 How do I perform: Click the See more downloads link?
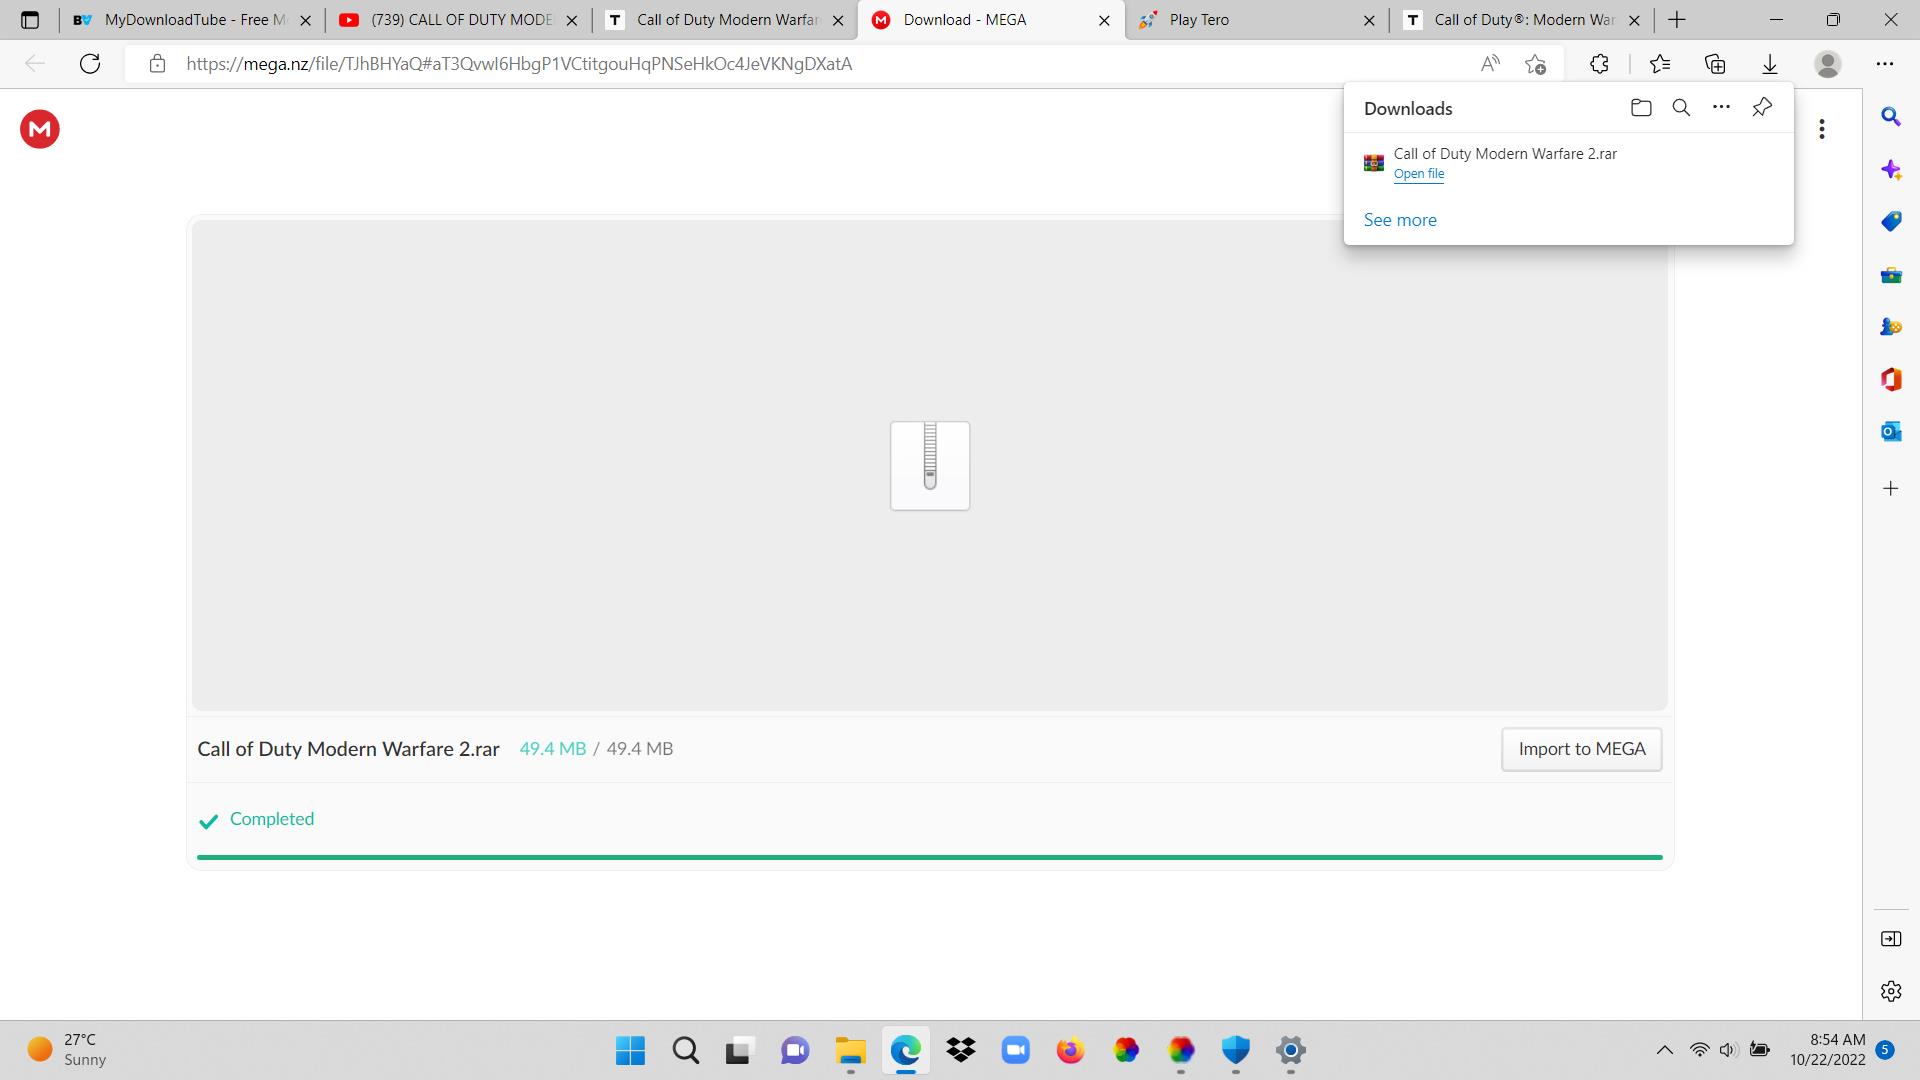(x=1400, y=220)
